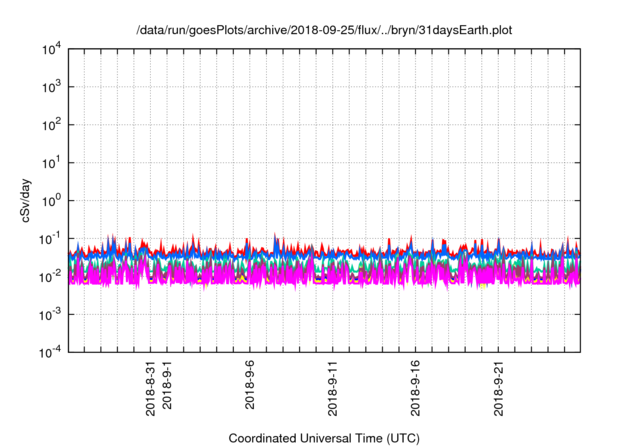This screenshot has height=448, width=640.
Task: Click the 10^4 y-axis tick label
Action: (52, 49)
